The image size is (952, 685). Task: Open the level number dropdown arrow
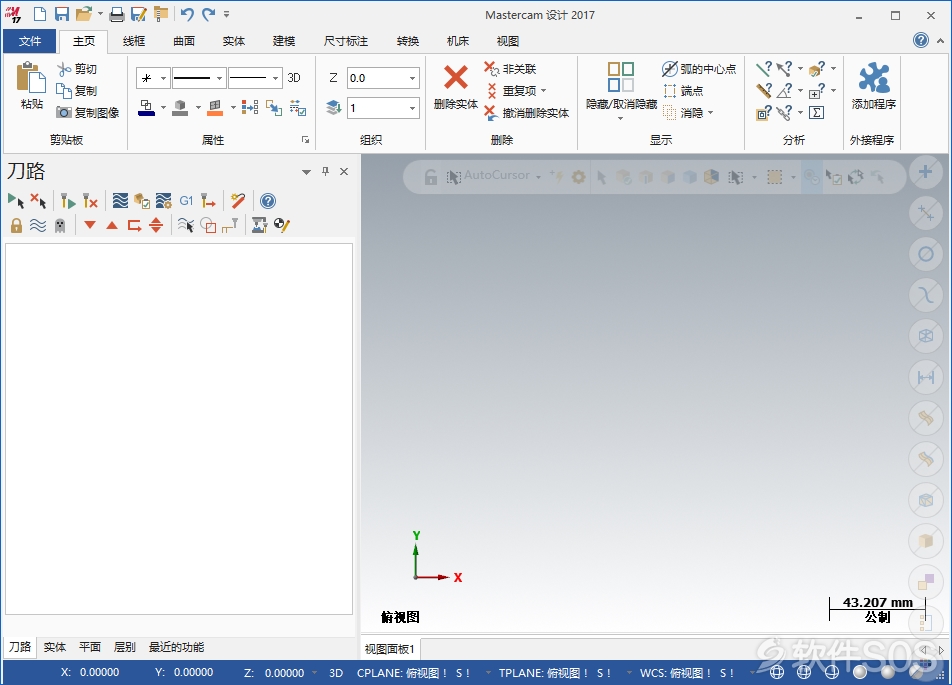[413, 108]
